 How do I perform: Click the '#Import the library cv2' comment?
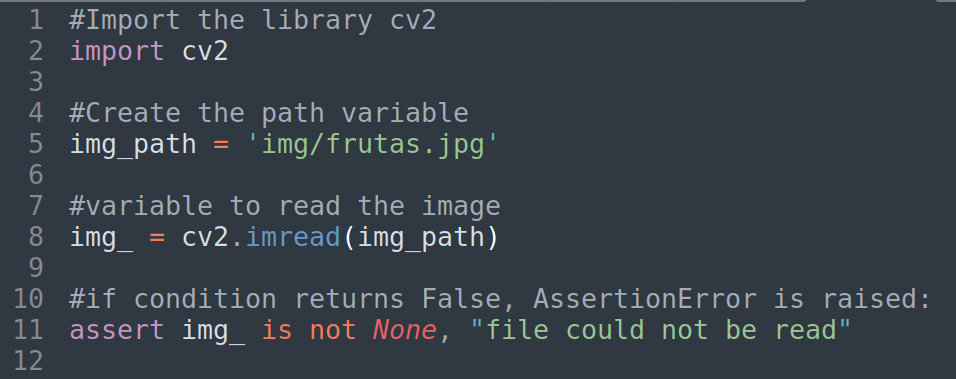253,21
